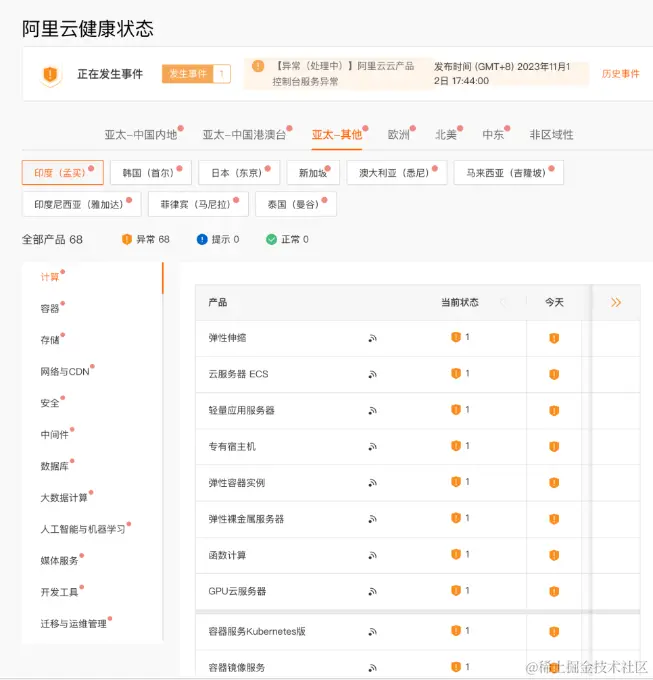This screenshot has height=680, width=653.
Task: Click the RSS subscribe icon for 函数计算
Action: tap(372, 555)
